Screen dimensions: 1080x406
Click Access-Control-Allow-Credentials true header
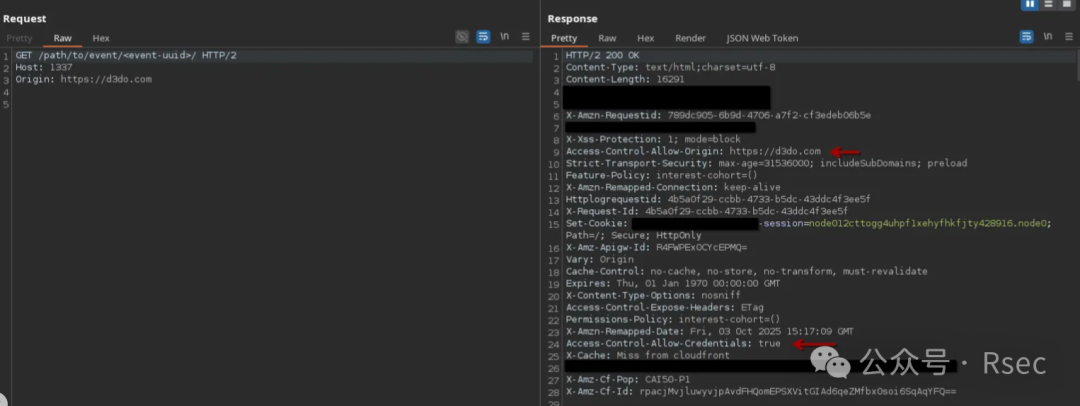click(673, 343)
